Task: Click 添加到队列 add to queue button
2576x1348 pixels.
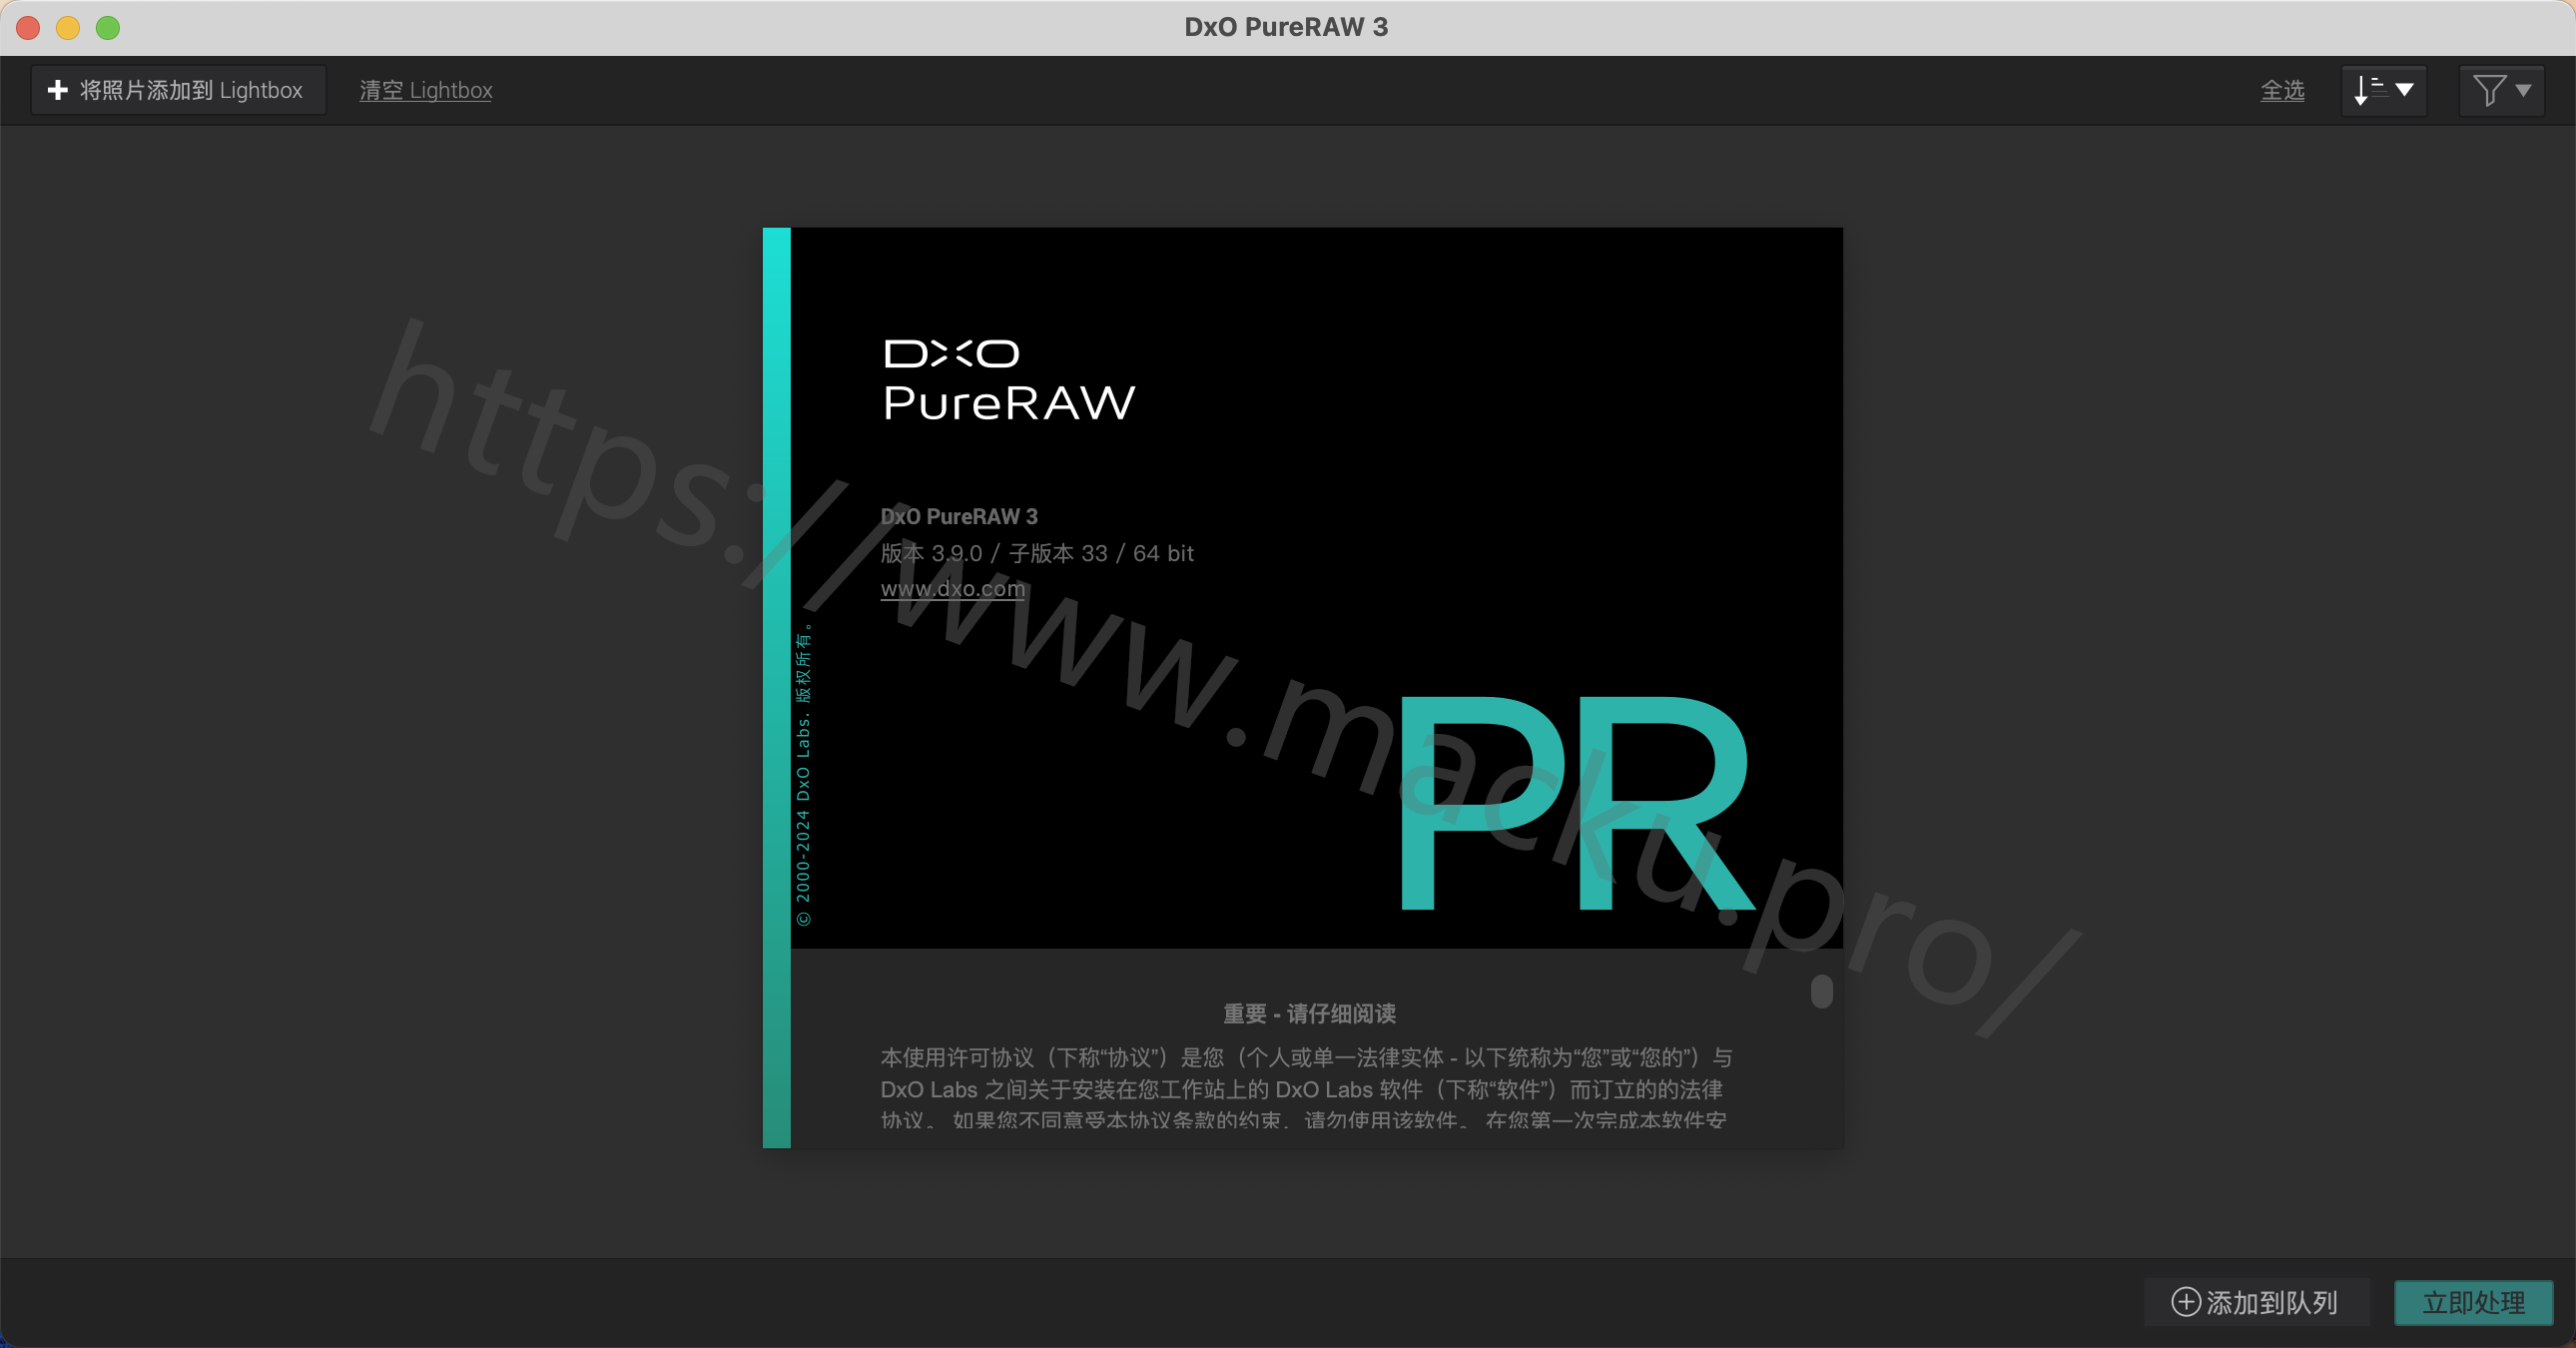Action: pos(2256,1302)
